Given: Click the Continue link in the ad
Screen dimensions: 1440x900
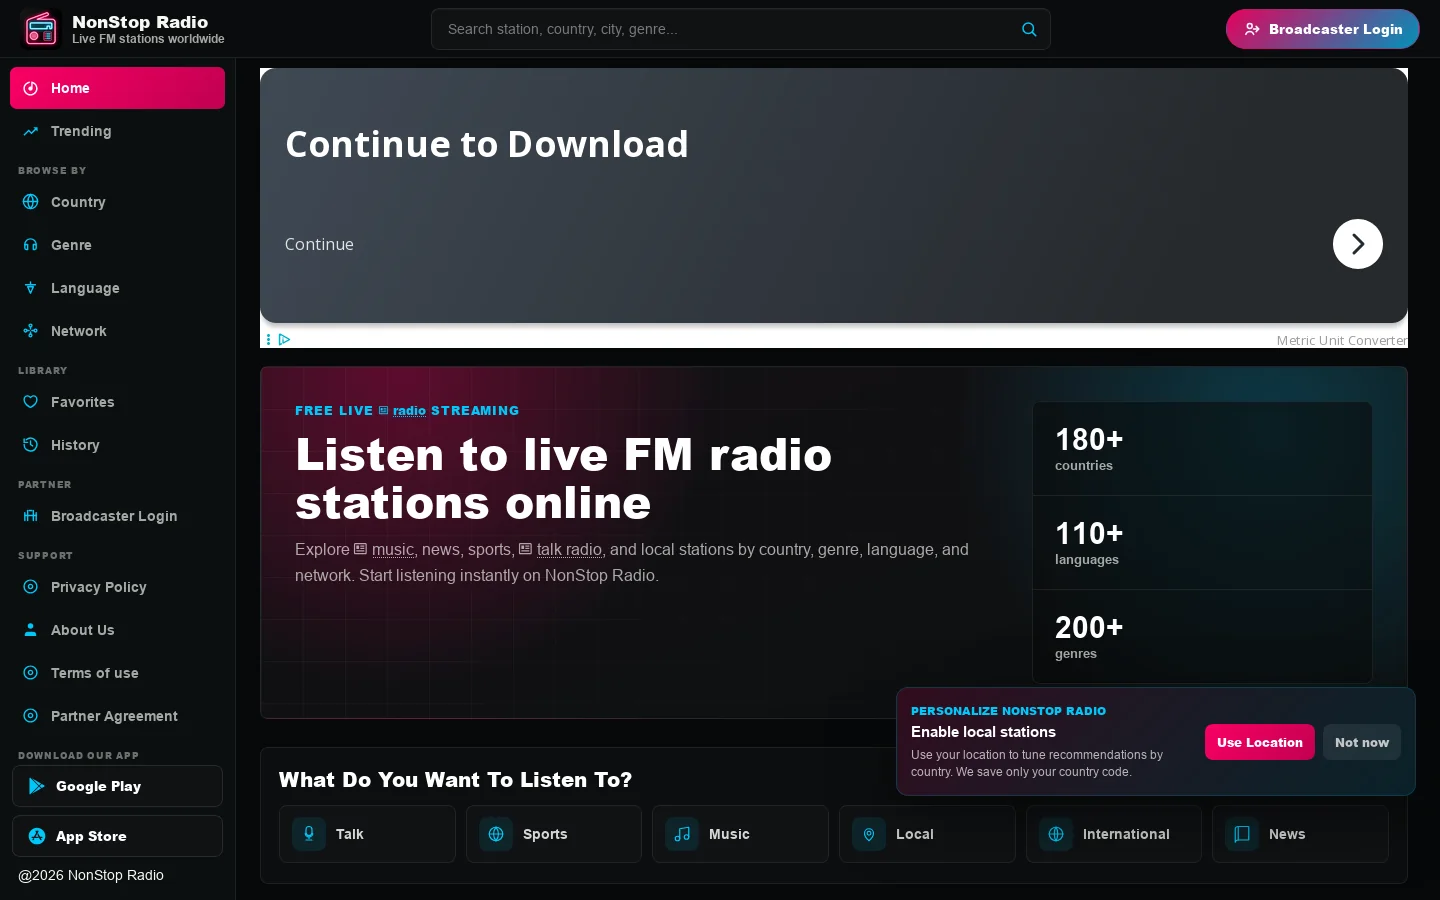Looking at the screenshot, I should tap(319, 244).
